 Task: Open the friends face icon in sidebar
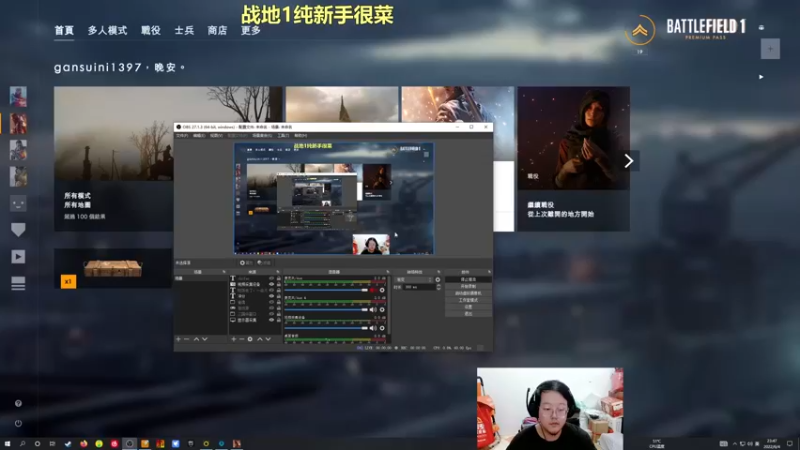(18, 204)
